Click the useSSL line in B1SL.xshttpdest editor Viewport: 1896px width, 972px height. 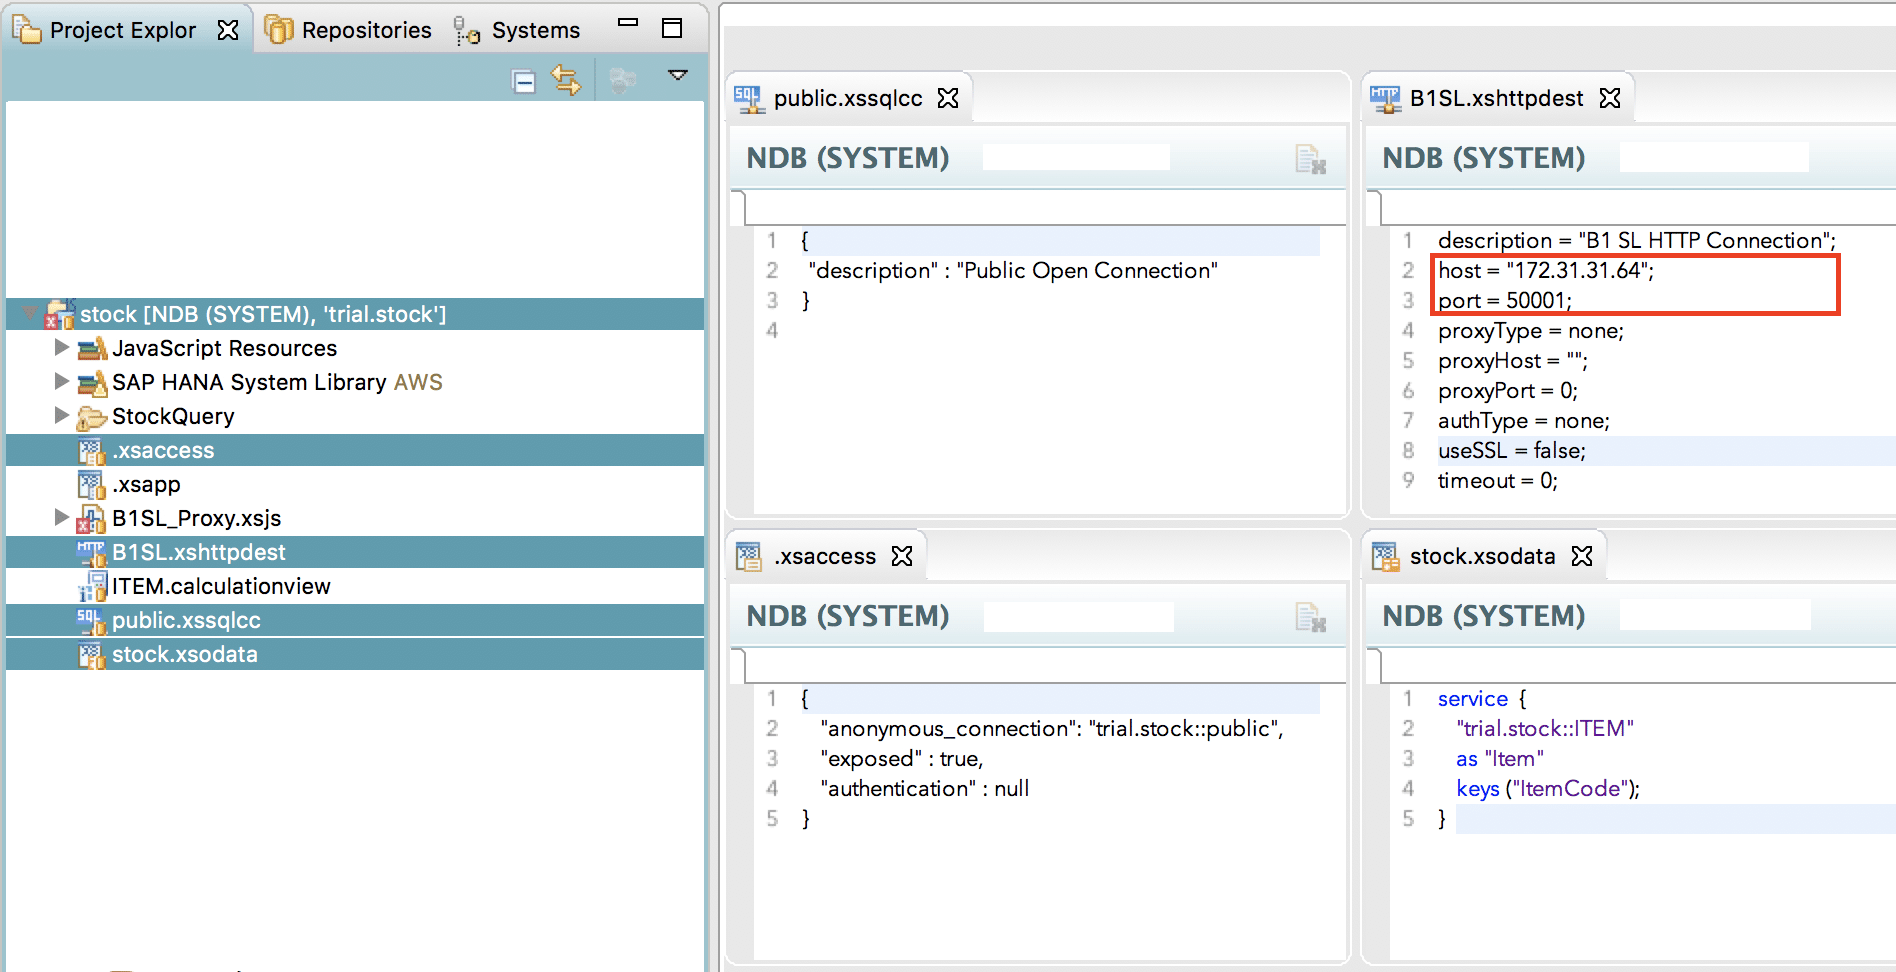[x=1511, y=451]
